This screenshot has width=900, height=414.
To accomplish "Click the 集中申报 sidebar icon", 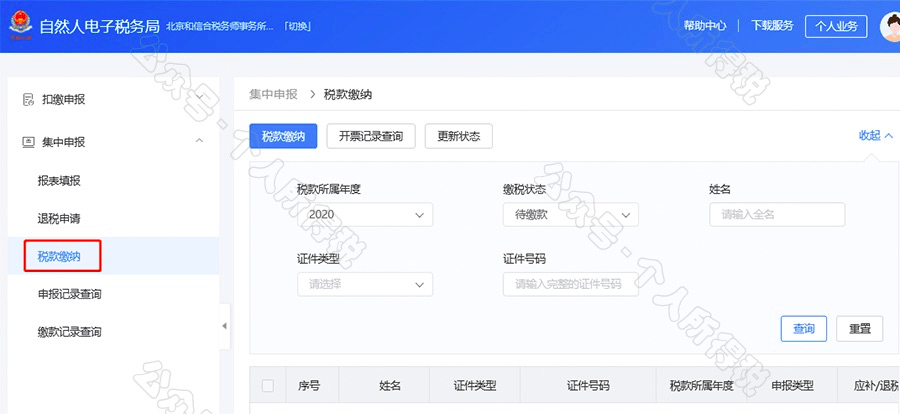I will click(x=28, y=142).
